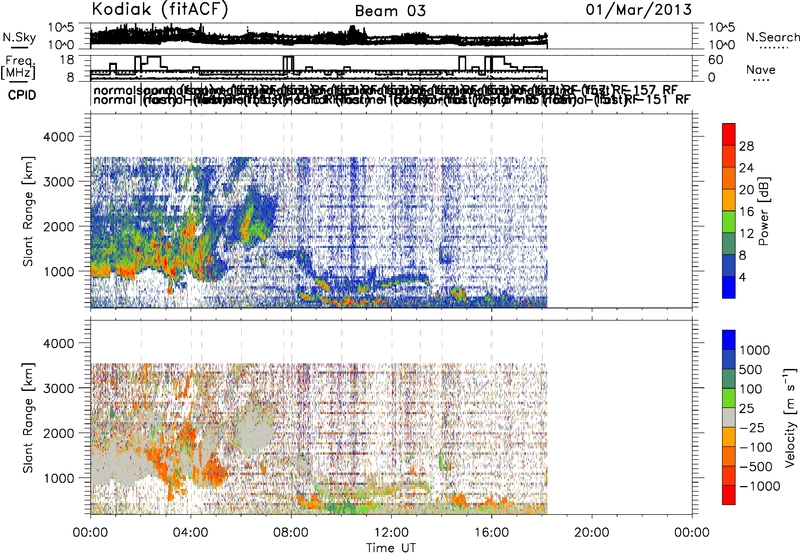Click the 'Slant Range [km]' label of the power panel
This screenshot has width=800, height=554.
[29, 211]
